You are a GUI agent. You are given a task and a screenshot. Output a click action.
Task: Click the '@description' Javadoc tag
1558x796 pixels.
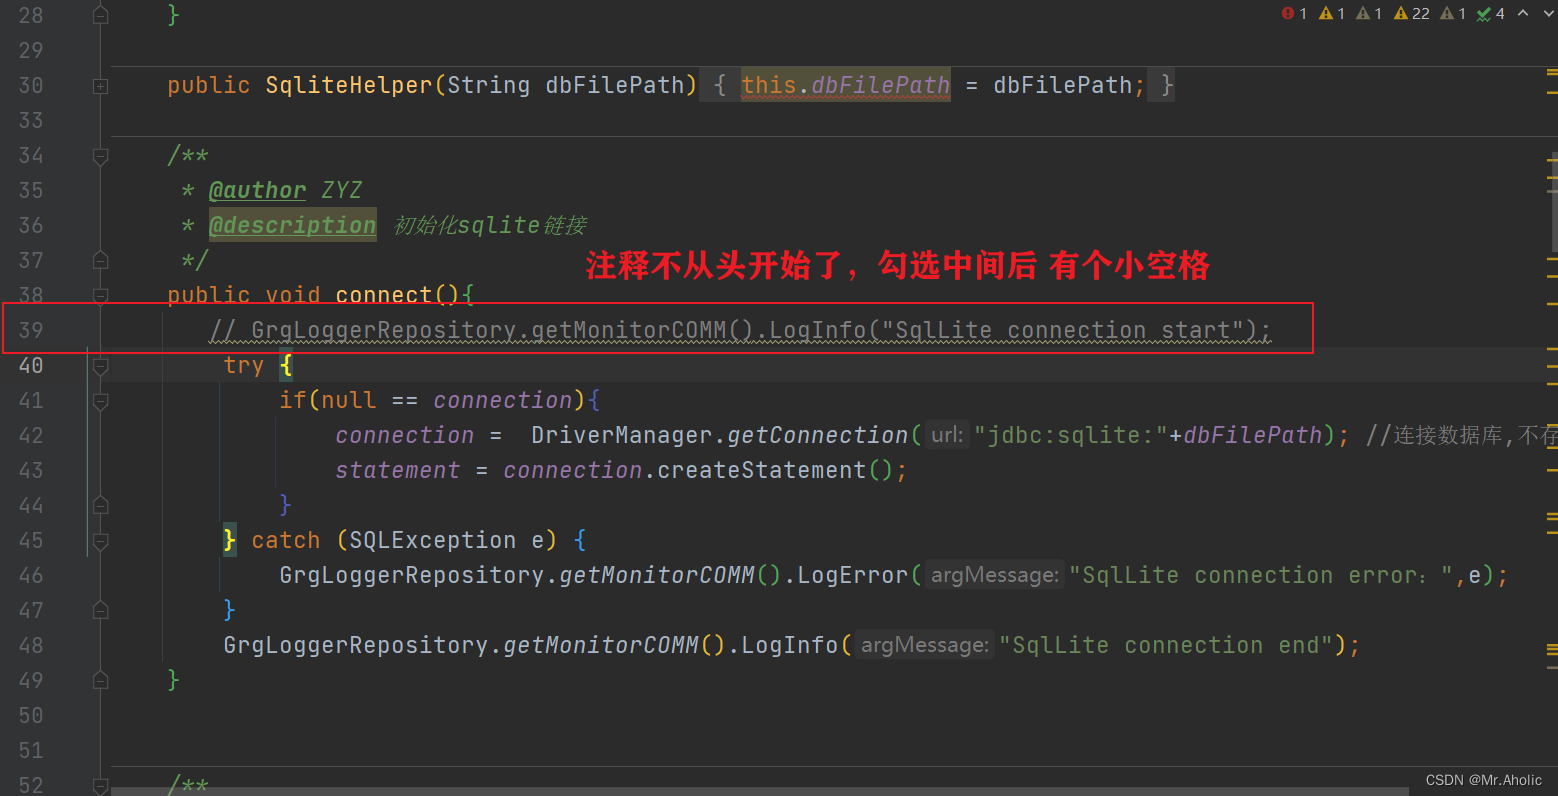coord(292,225)
